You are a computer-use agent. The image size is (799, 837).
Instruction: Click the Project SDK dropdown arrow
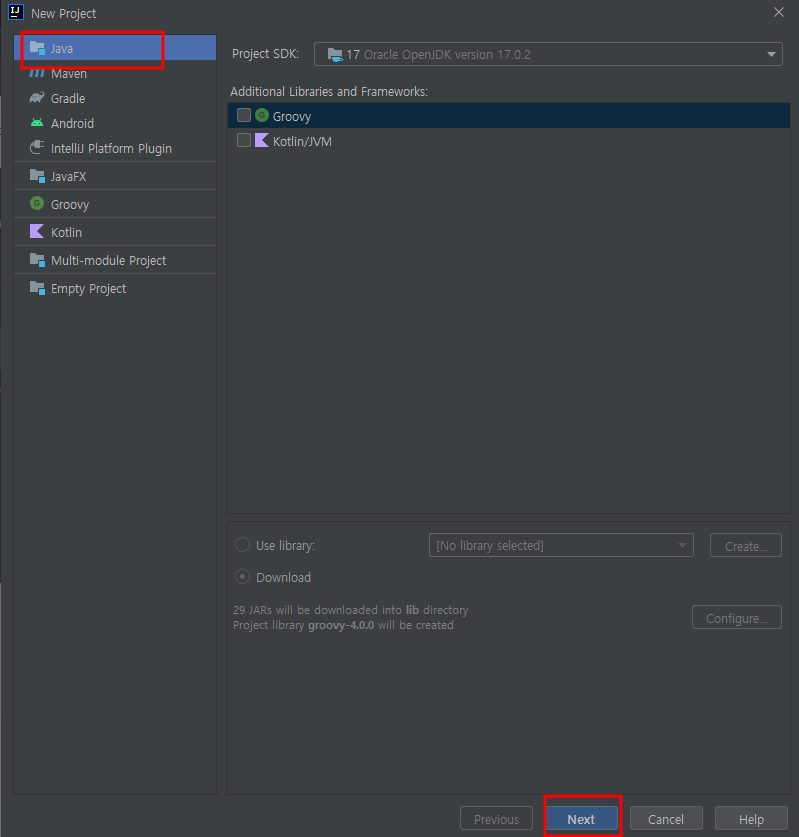(771, 54)
